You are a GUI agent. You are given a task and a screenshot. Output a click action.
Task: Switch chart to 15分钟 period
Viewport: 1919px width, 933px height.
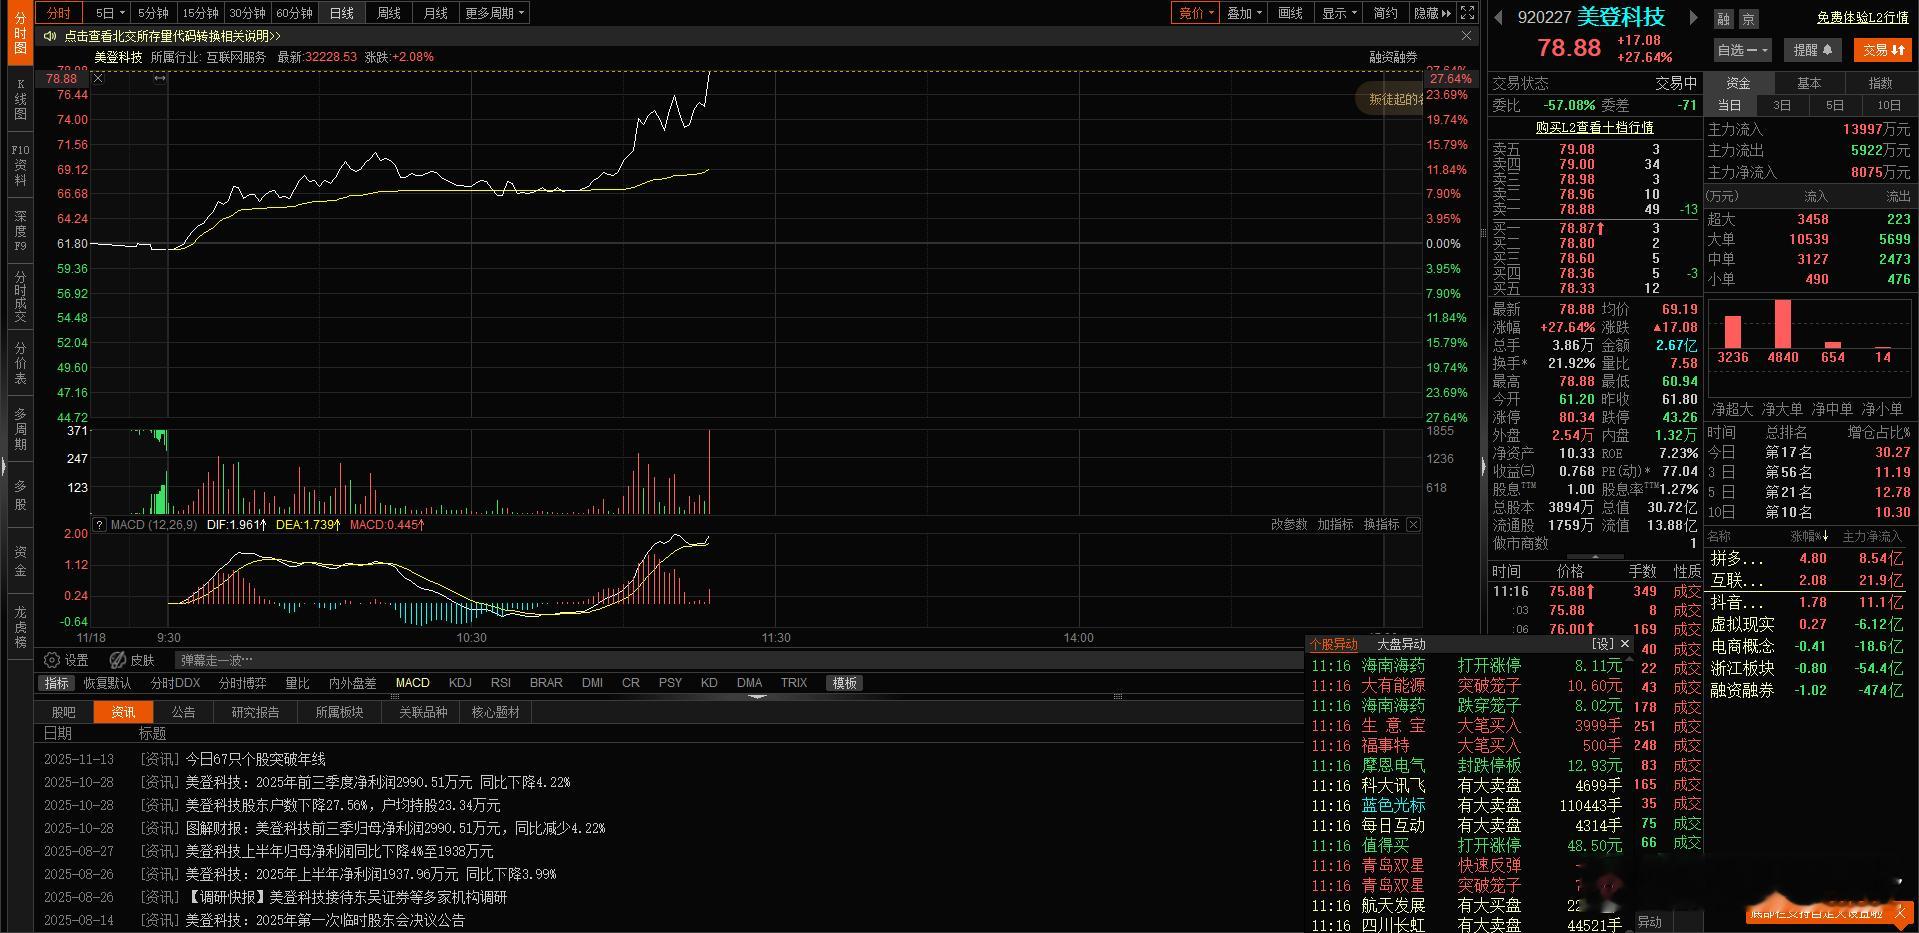tap(200, 13)
